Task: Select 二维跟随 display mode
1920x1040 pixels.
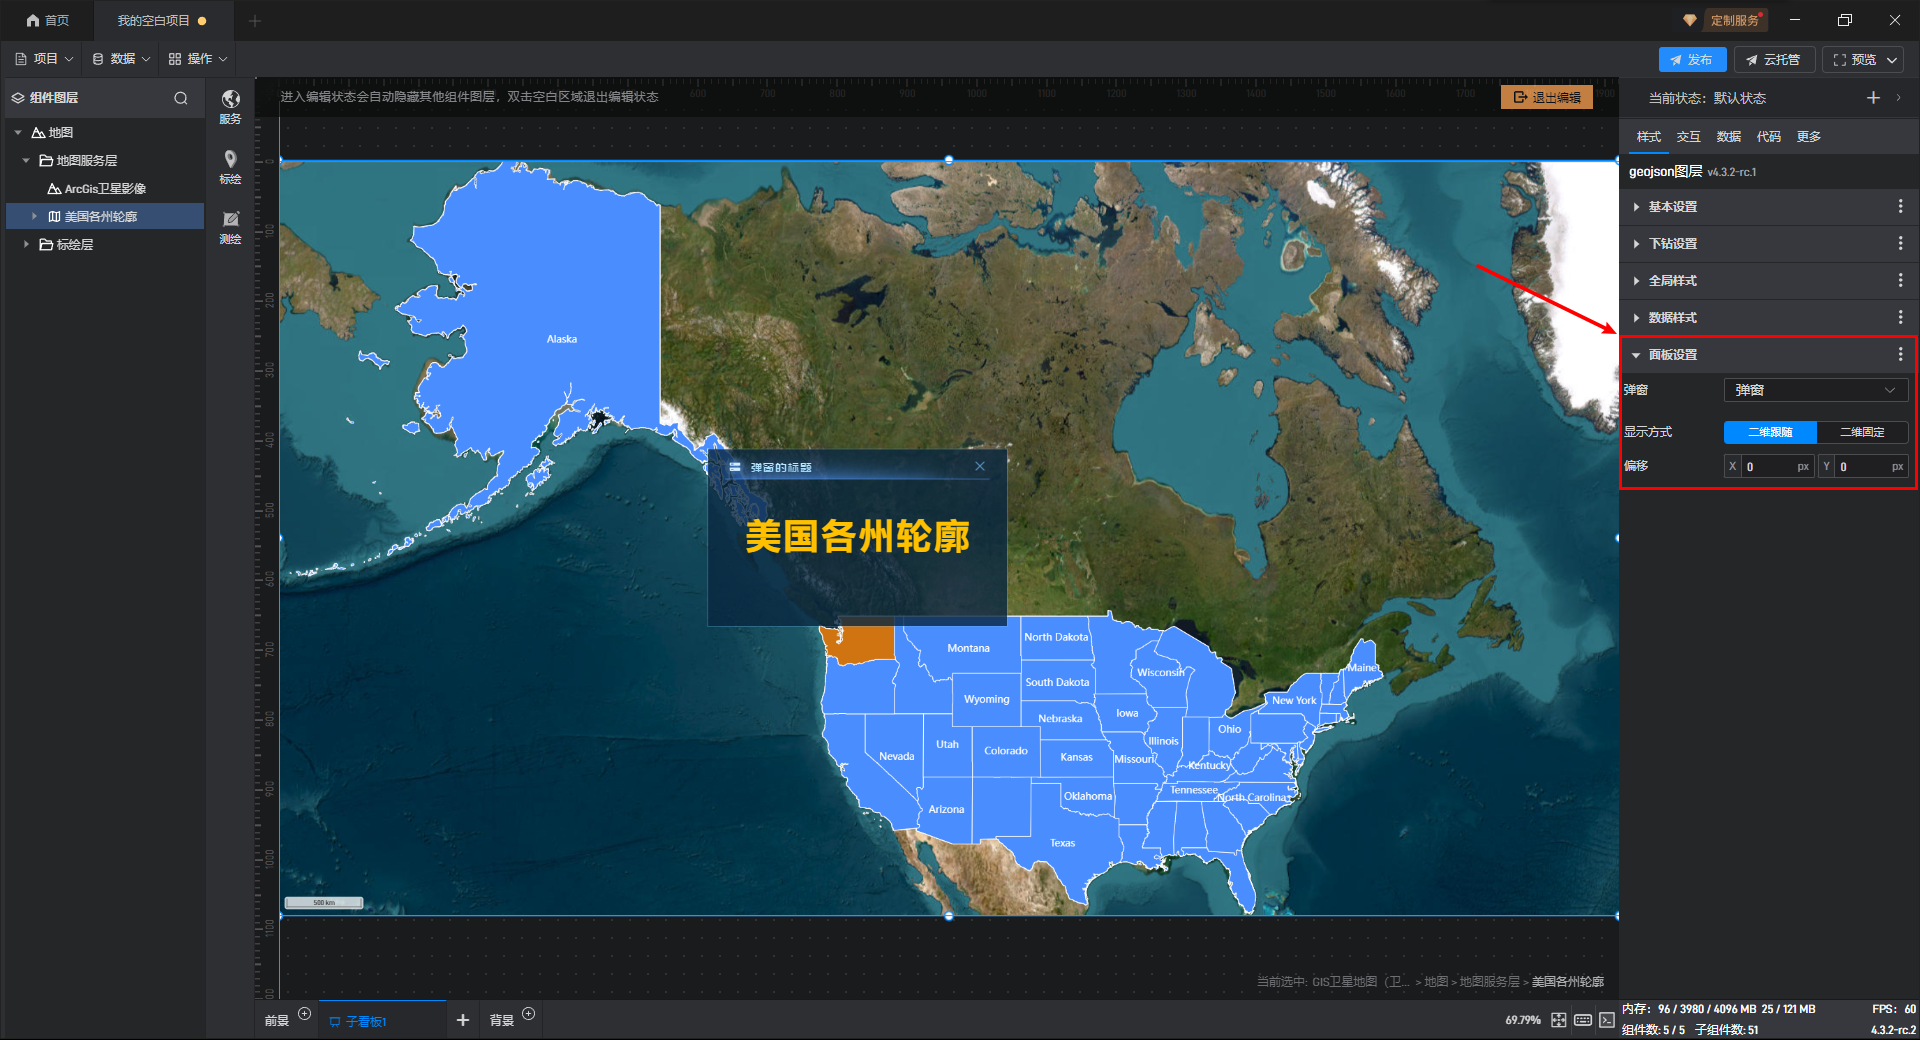Action: 1769,432
